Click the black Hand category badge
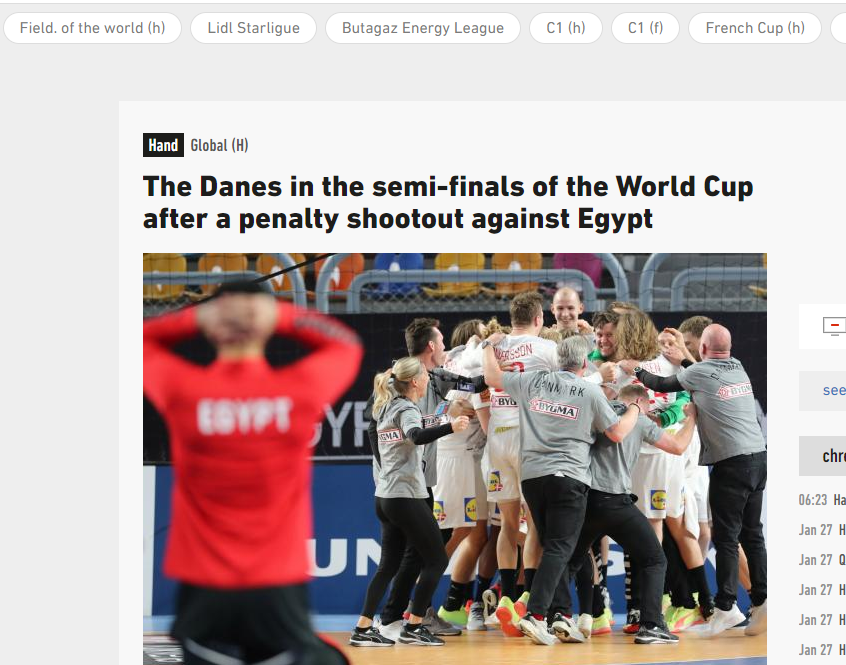 163,145
